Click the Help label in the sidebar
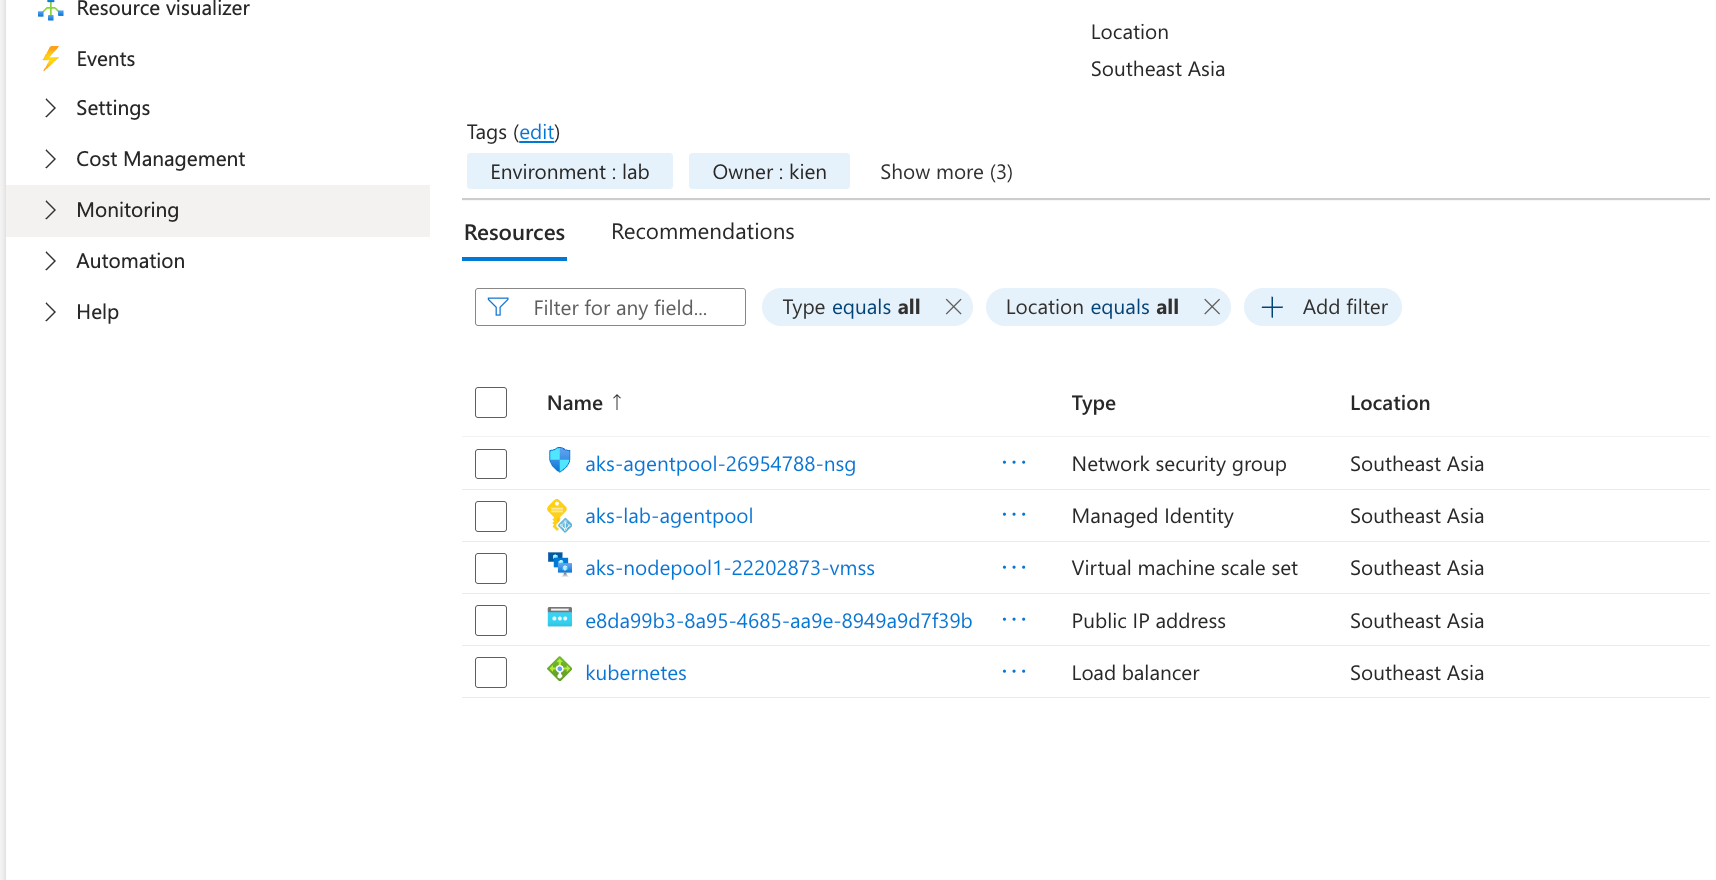 tap(98, 312)
